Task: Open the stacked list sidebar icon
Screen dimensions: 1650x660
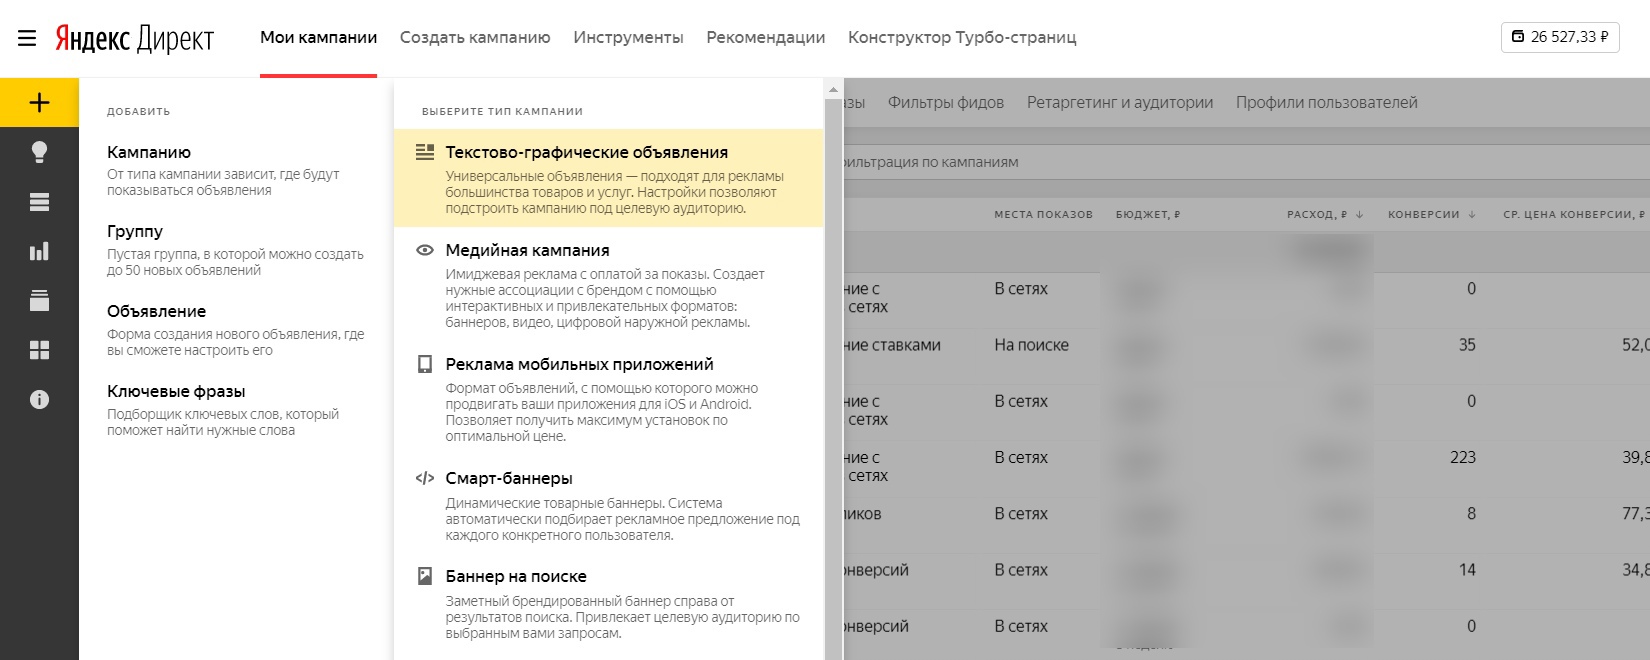Action: pyautogui.click(x=39, y=202)
